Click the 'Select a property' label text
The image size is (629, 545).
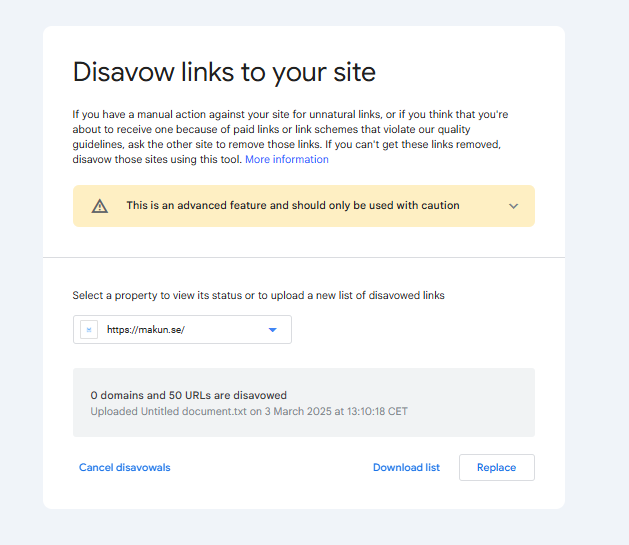pos(258,295)
